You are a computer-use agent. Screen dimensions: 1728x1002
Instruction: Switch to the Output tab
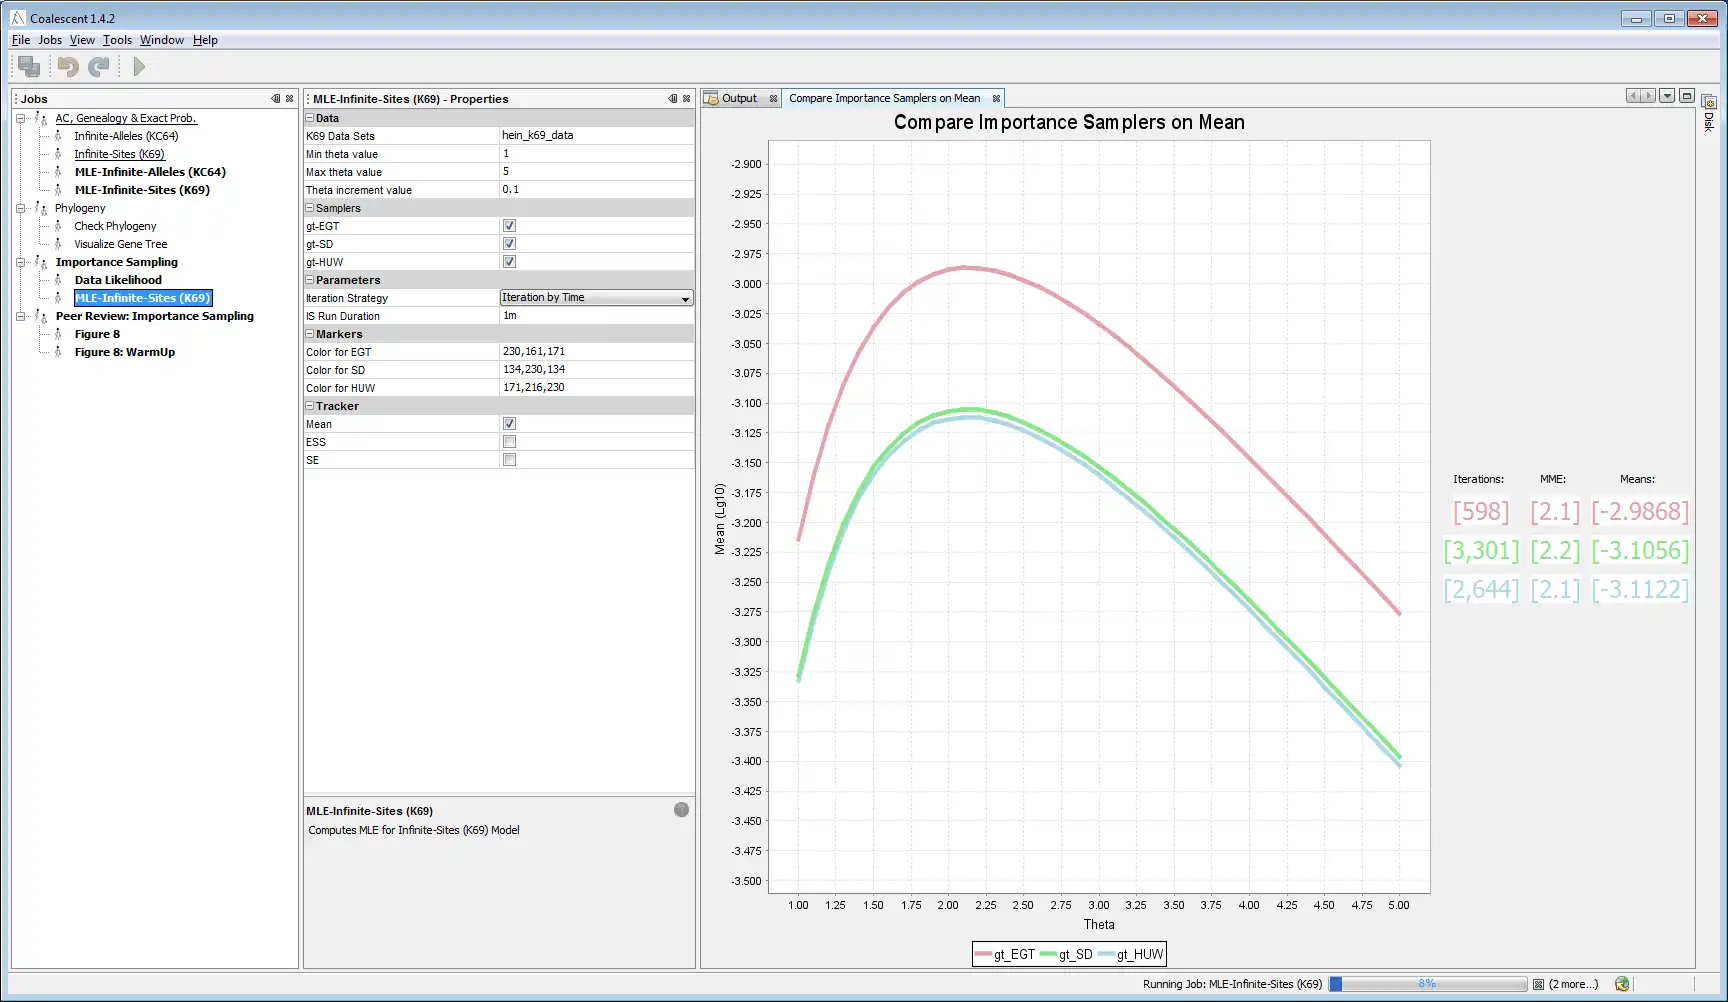click(739, 98)
